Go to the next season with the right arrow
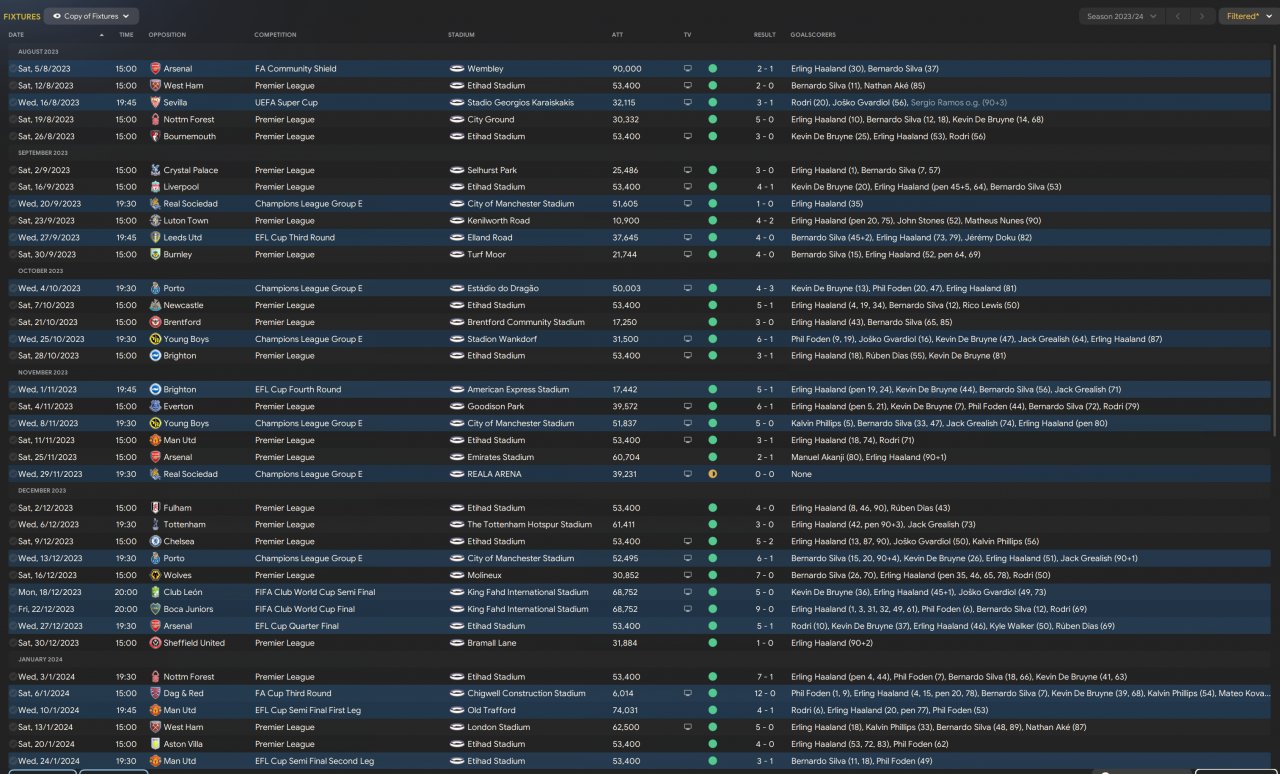 (1204, 16)
